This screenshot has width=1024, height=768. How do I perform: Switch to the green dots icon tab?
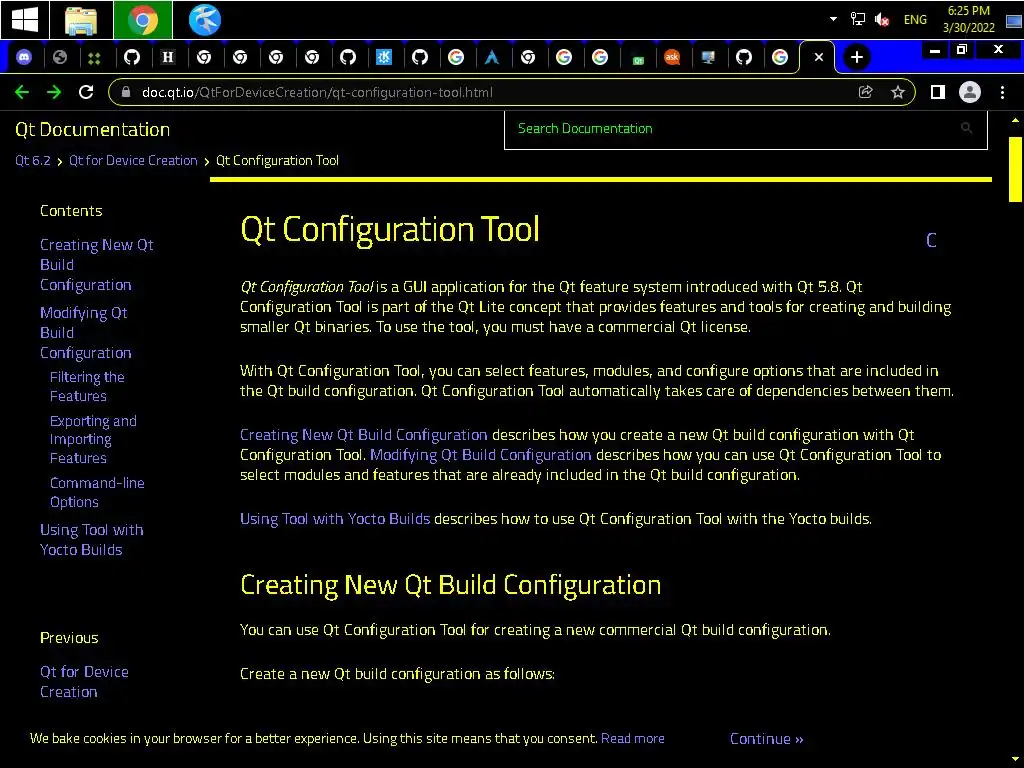coord(95,57)
